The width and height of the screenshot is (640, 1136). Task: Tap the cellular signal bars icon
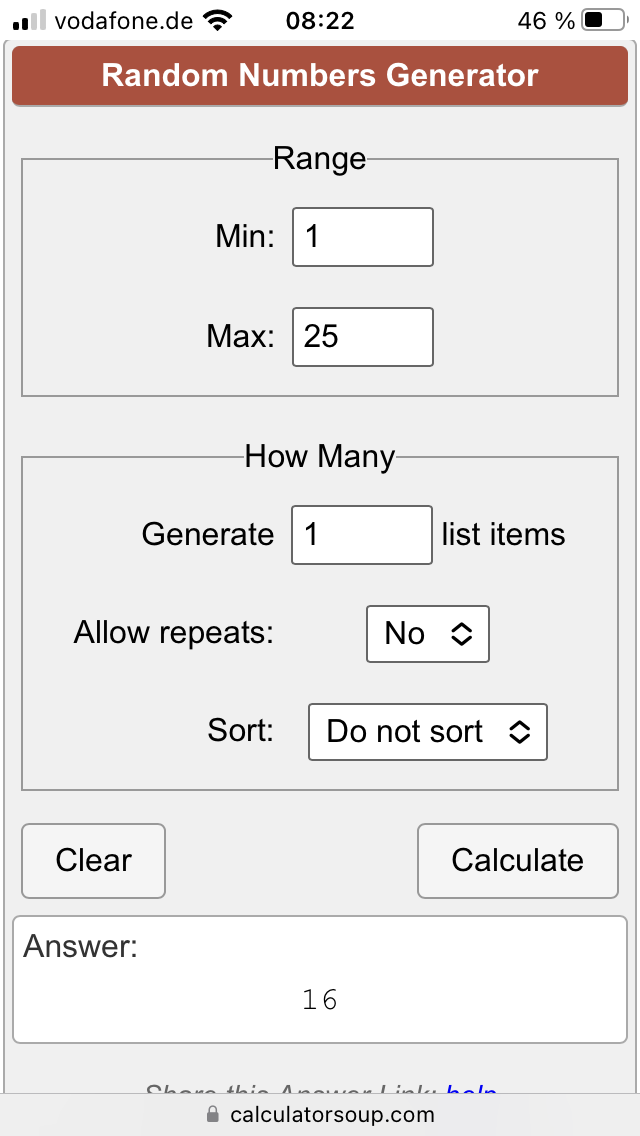30,20
